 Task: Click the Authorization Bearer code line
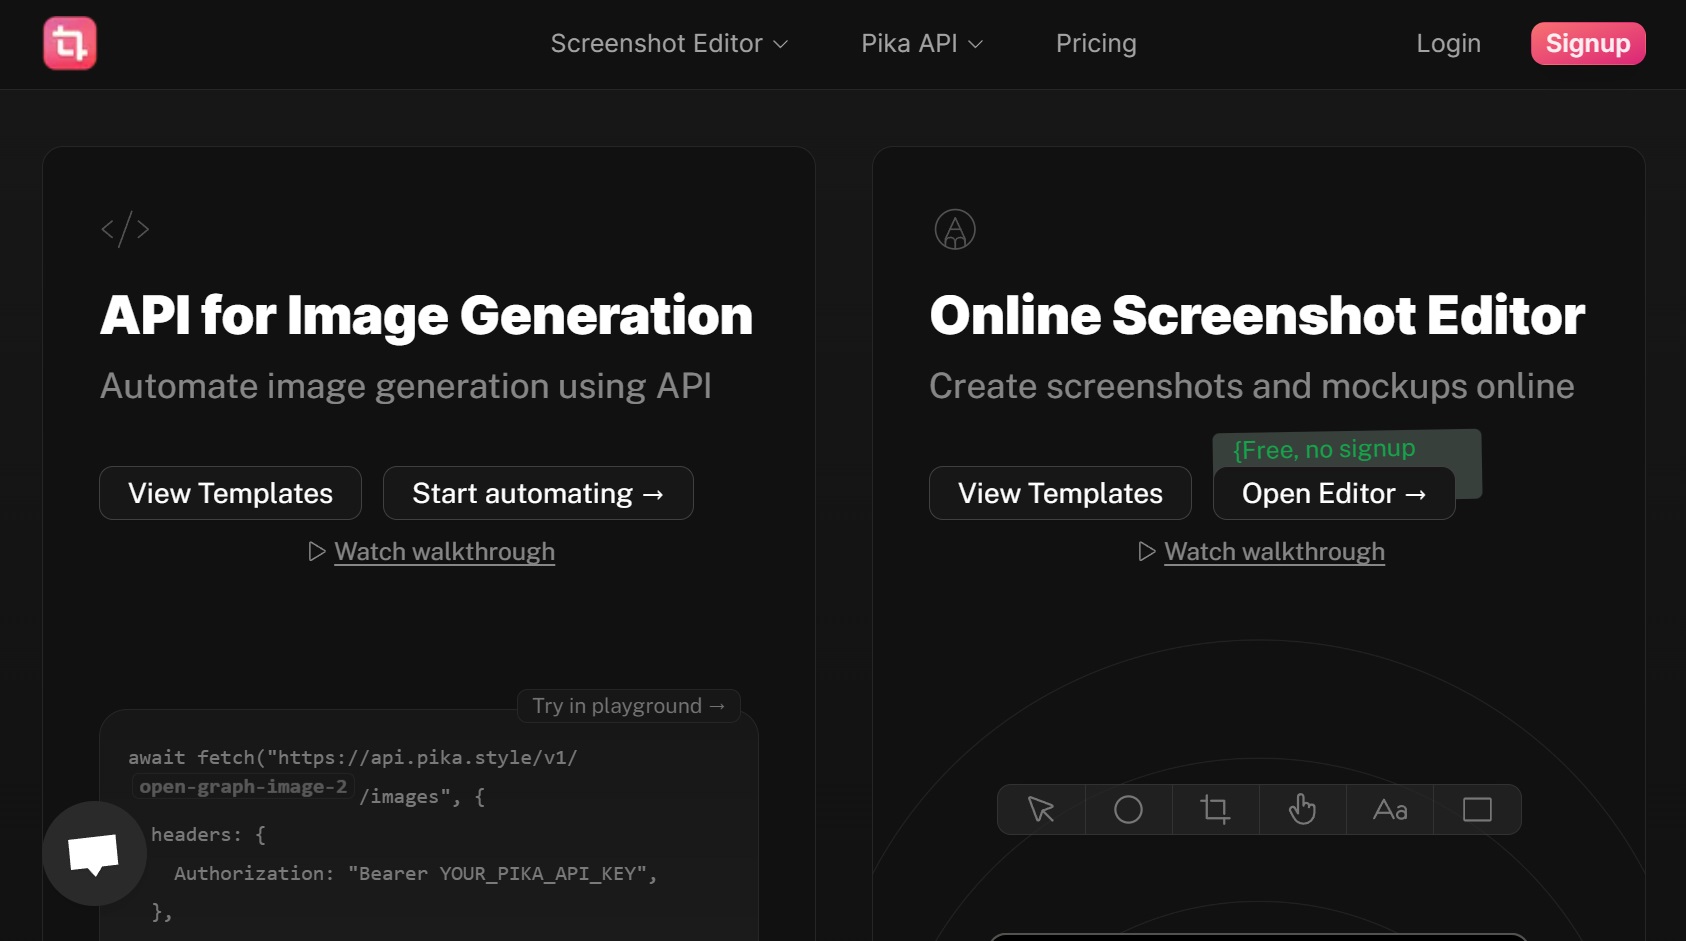(415, 873)
